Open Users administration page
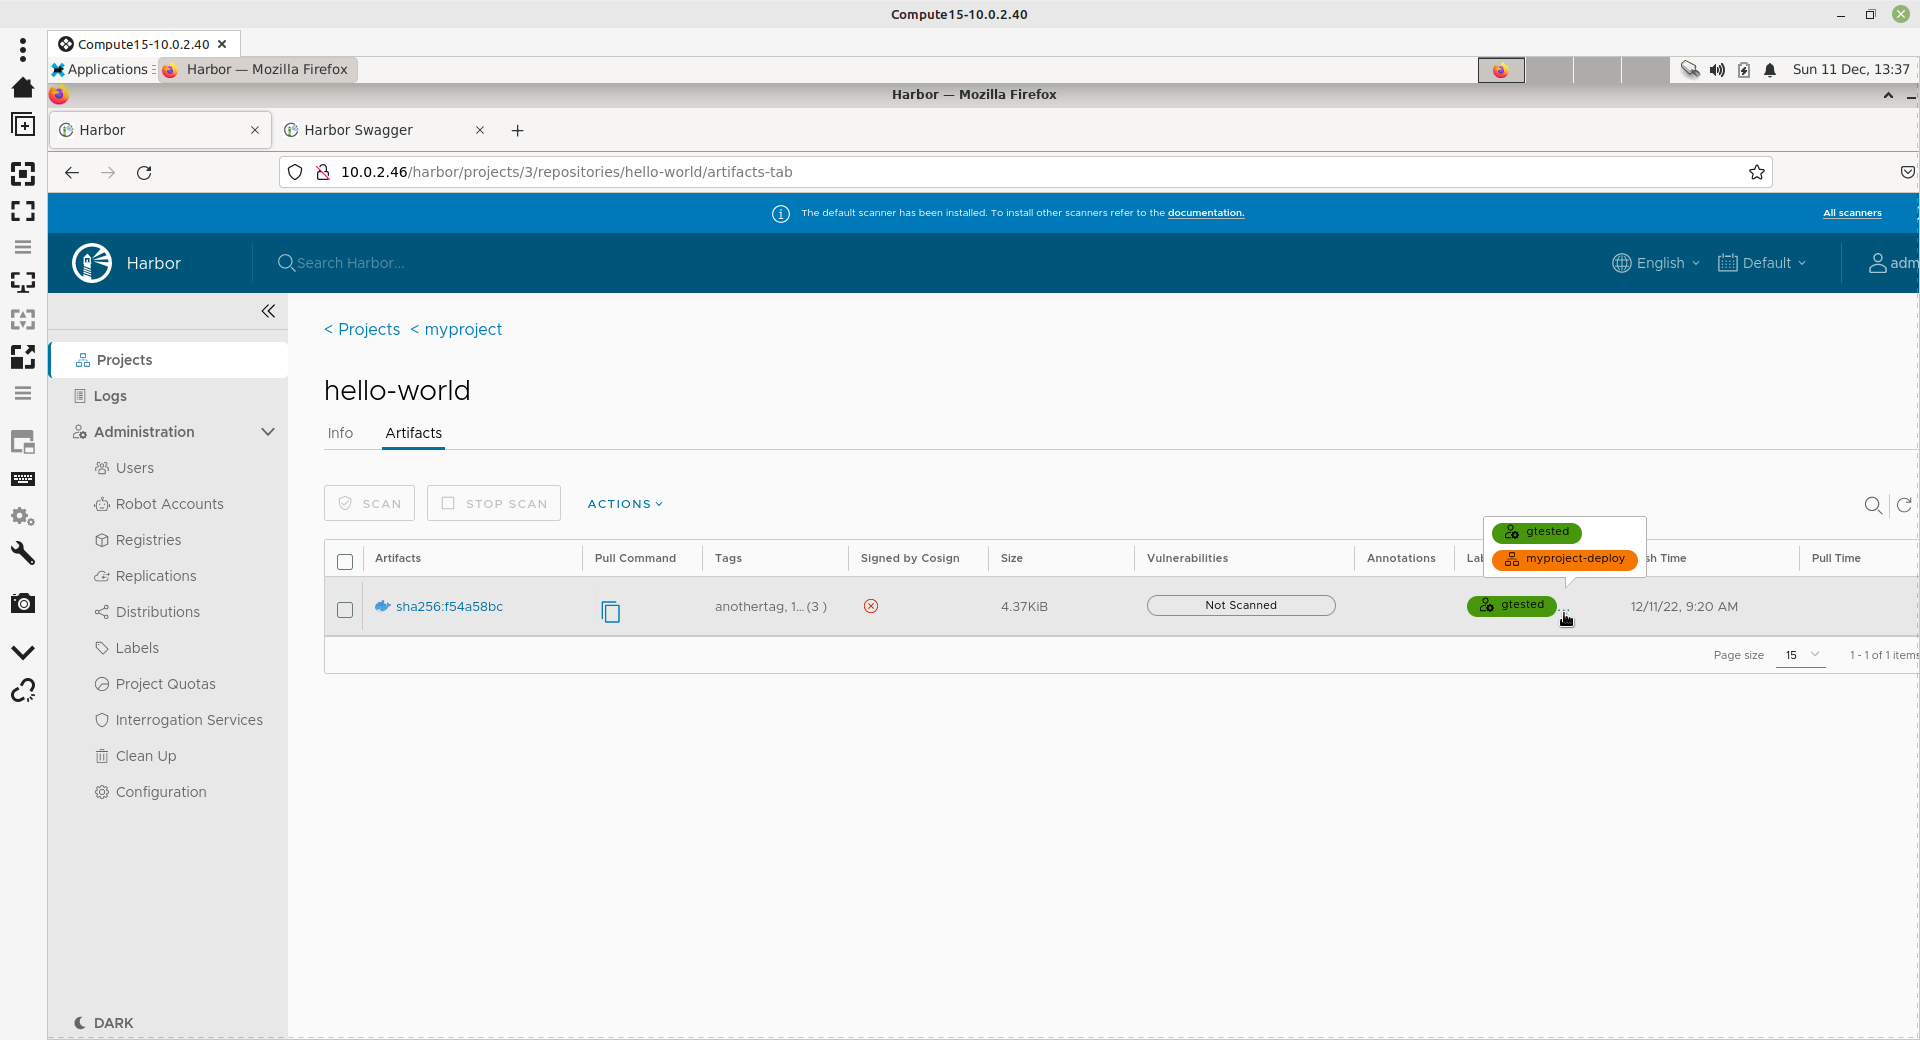Image resolution: width=1920 pixels, height=1040 pixels. click(135, 468)
